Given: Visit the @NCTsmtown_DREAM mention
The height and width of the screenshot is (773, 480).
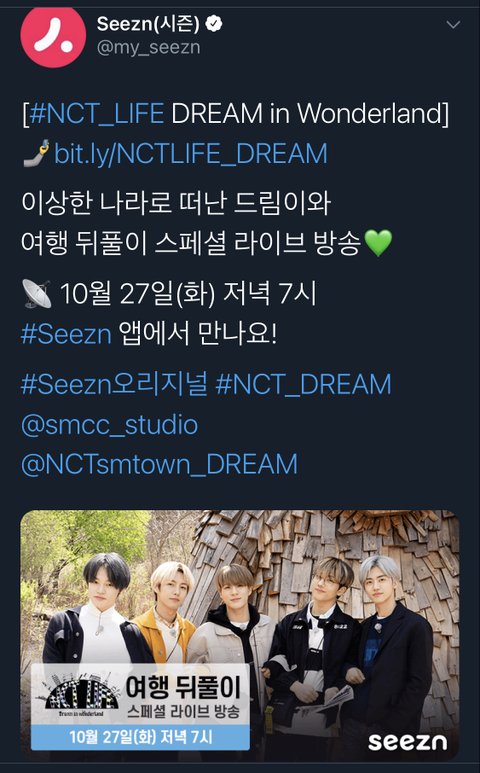Looking at the screenshot, I should click(159, 464).
